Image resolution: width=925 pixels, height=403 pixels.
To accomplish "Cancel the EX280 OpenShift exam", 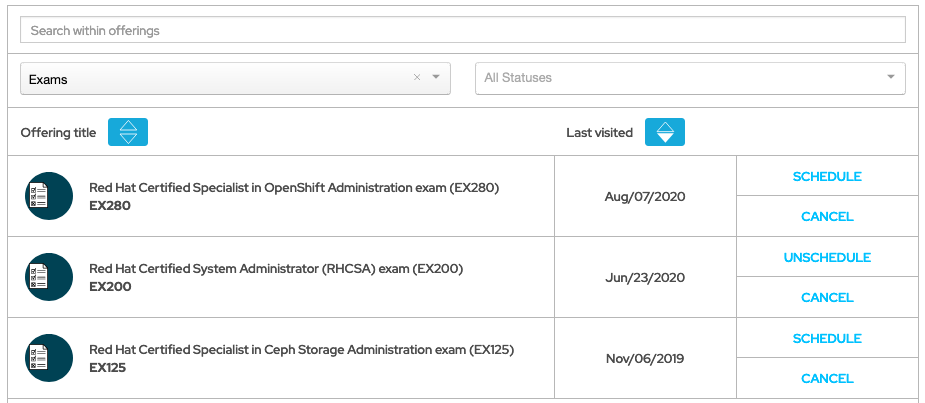I will pos(827,217).
